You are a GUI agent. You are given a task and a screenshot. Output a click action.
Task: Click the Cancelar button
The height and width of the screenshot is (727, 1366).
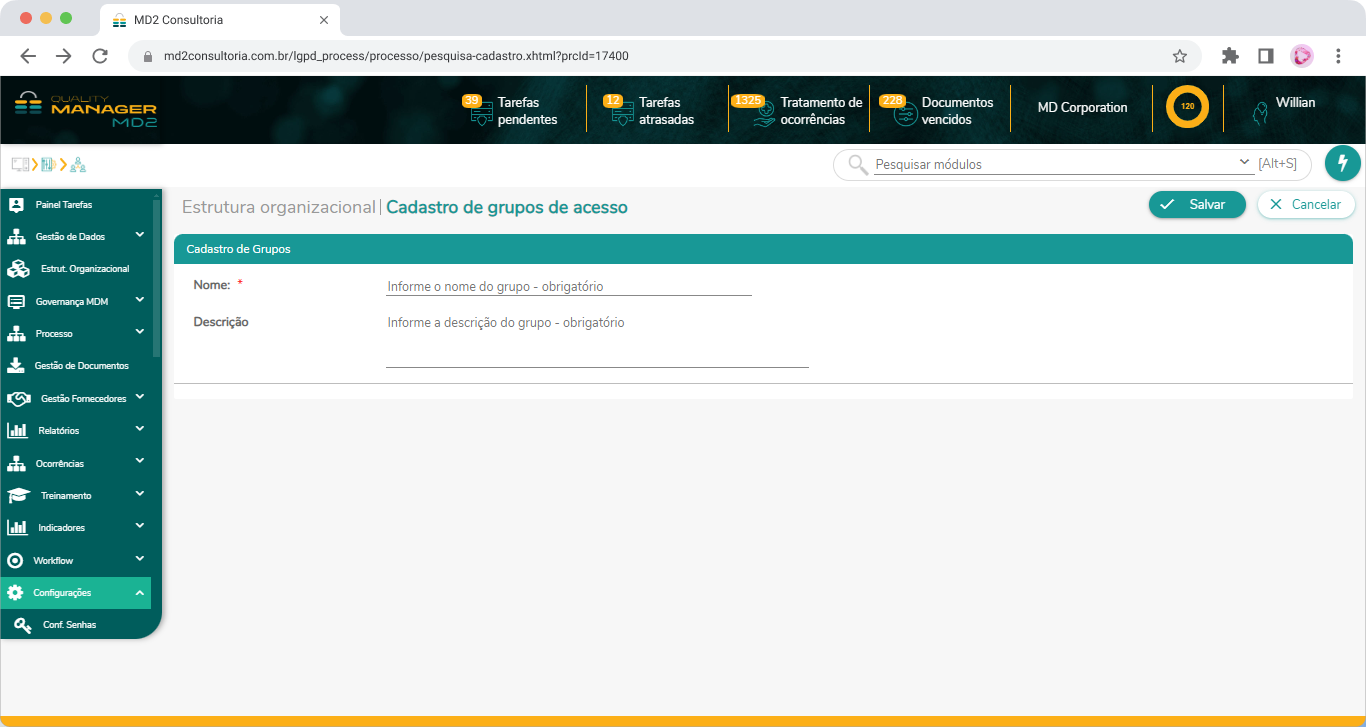[1306, 203]
